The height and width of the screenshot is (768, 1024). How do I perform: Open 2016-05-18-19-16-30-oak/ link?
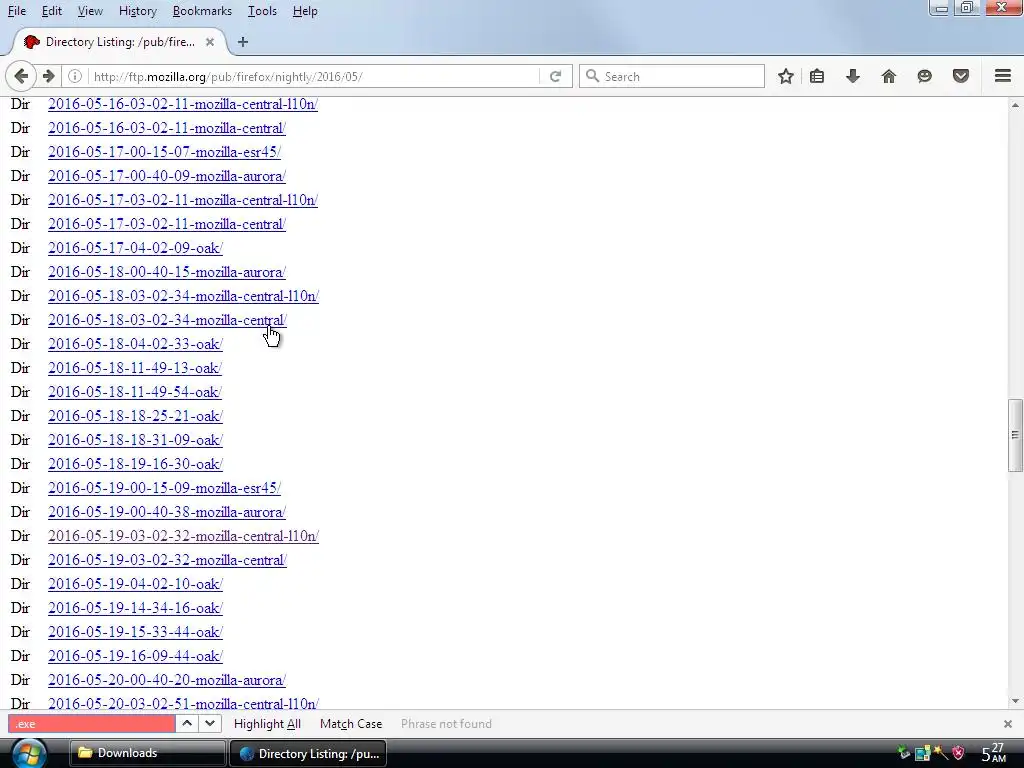coord(135,464)
